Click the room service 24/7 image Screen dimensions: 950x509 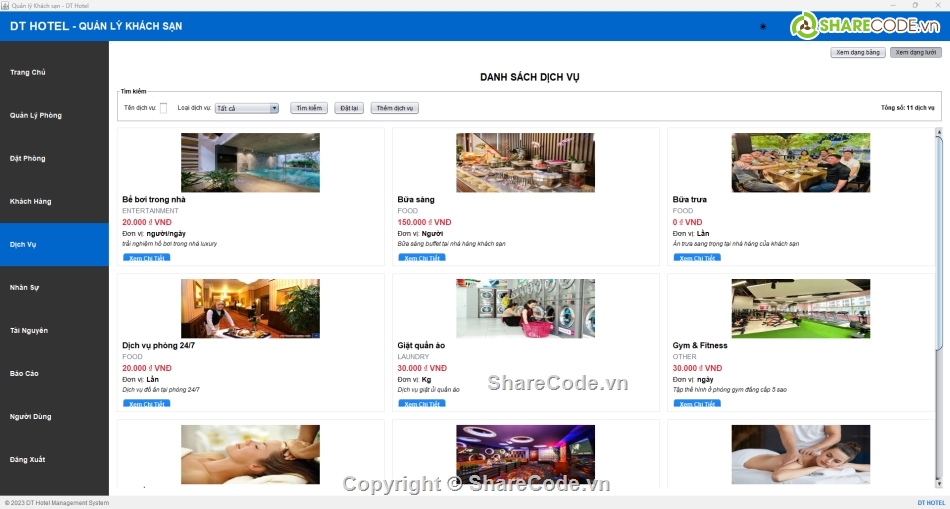click(x=250, y=308)
